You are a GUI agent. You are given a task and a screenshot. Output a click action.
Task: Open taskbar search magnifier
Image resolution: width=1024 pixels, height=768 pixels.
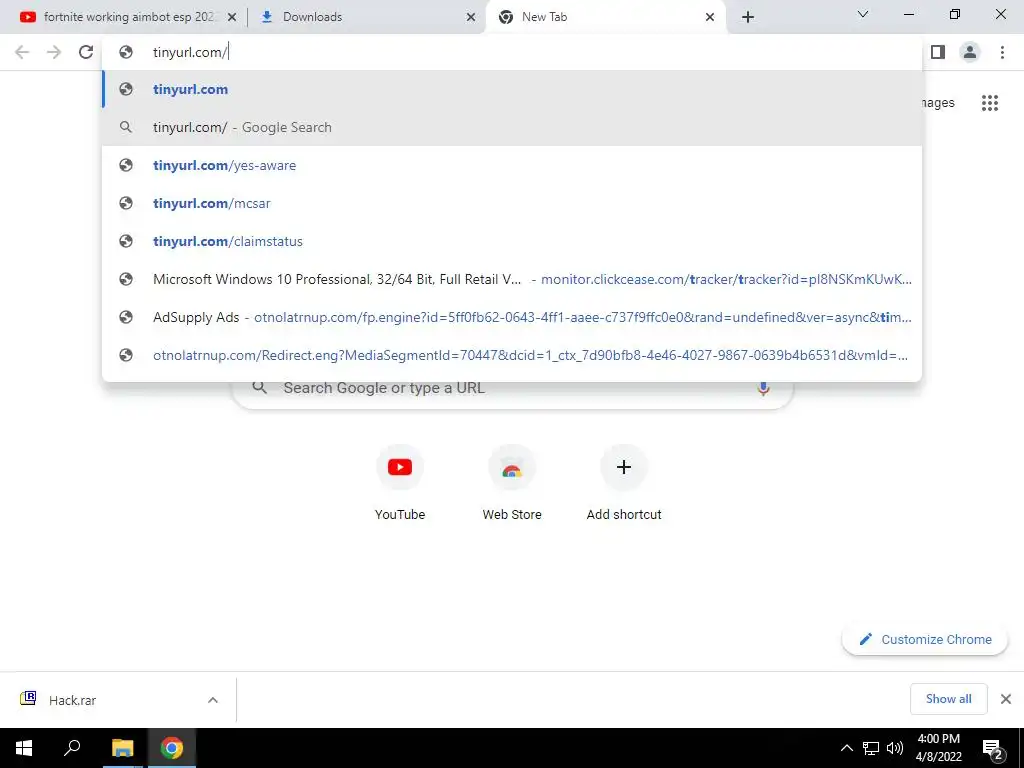(72, 748)
